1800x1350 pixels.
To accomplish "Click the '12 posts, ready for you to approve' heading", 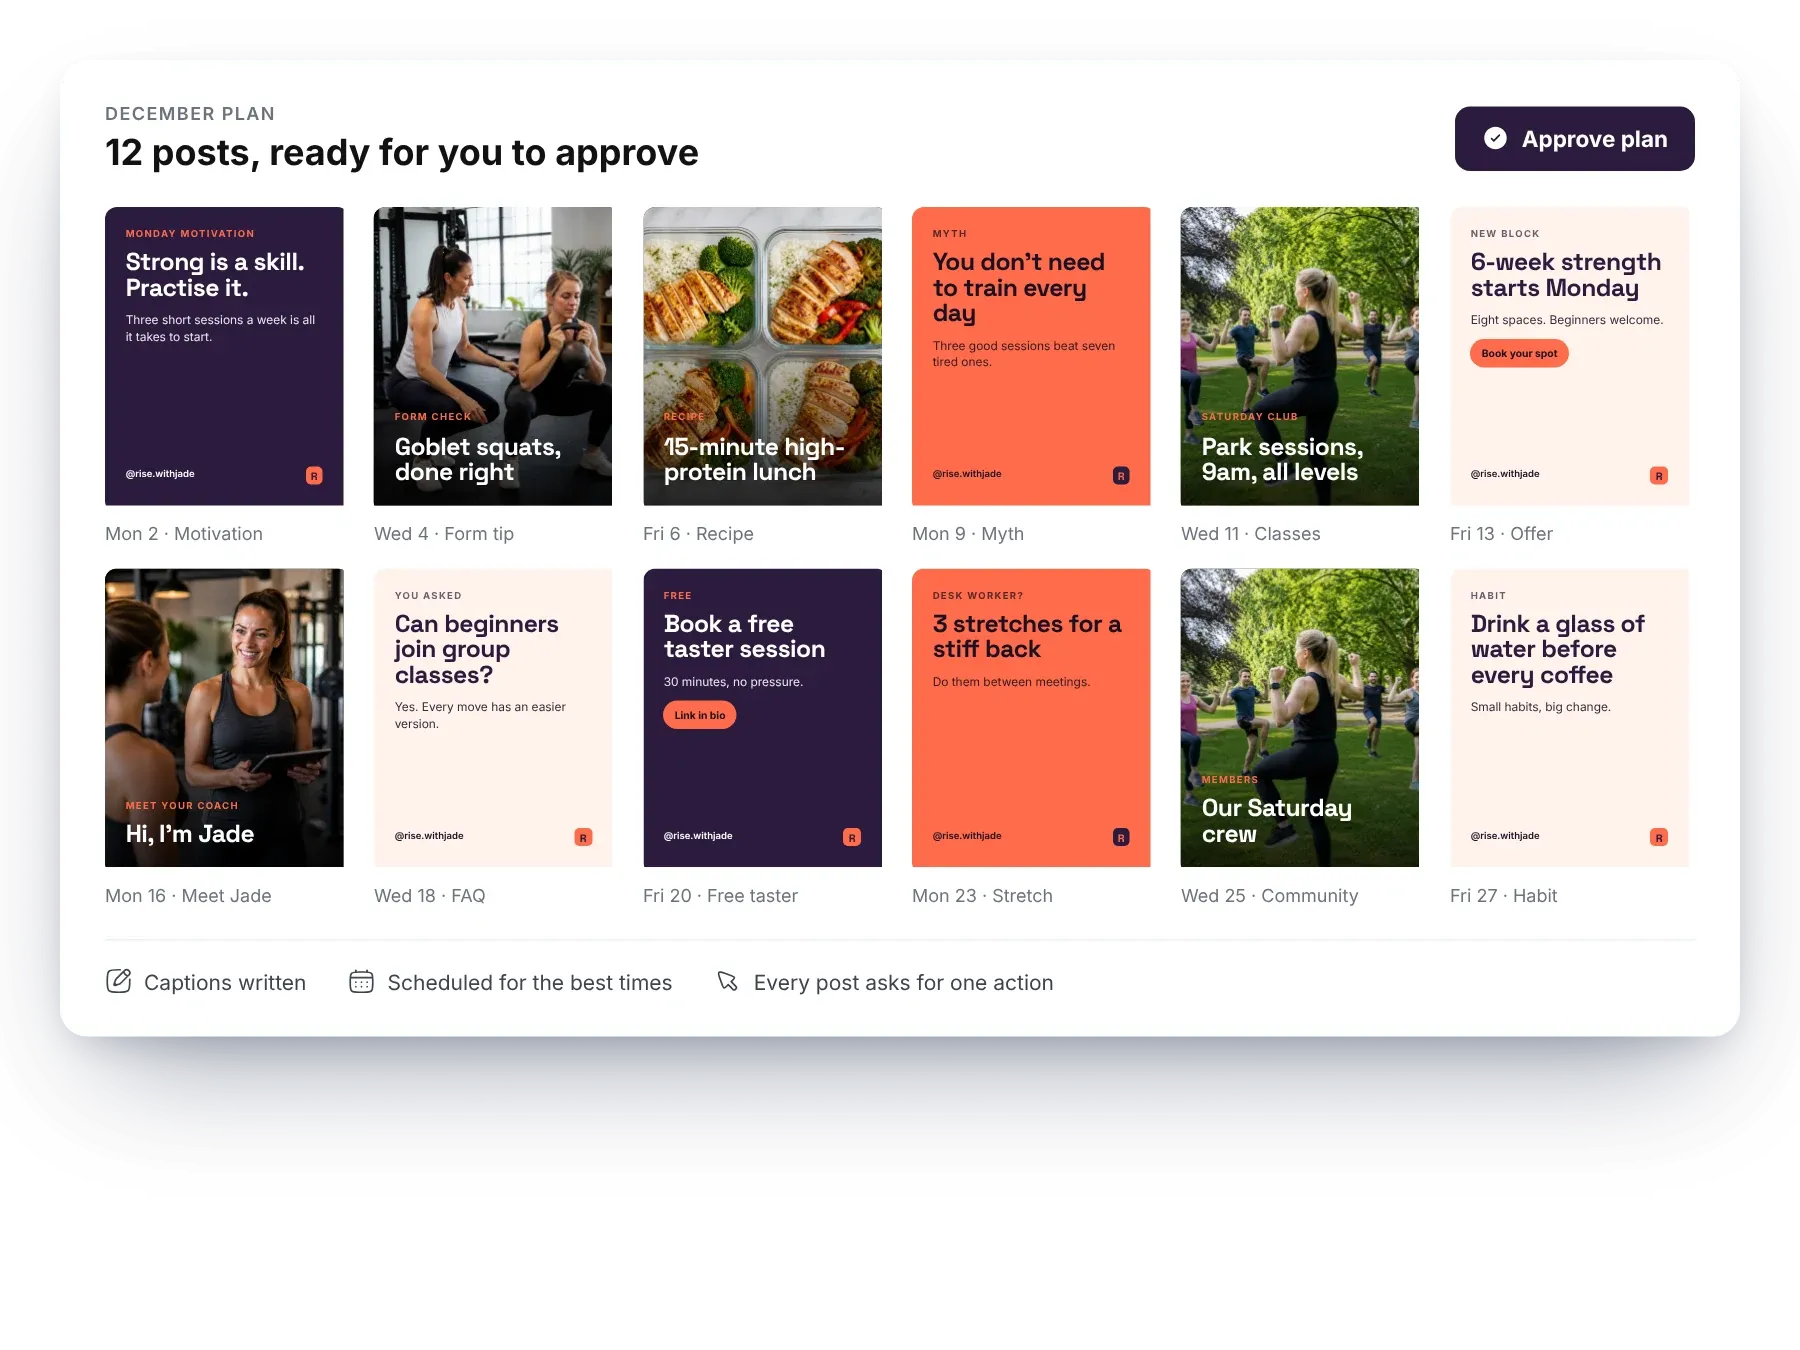I will [401, 153].
